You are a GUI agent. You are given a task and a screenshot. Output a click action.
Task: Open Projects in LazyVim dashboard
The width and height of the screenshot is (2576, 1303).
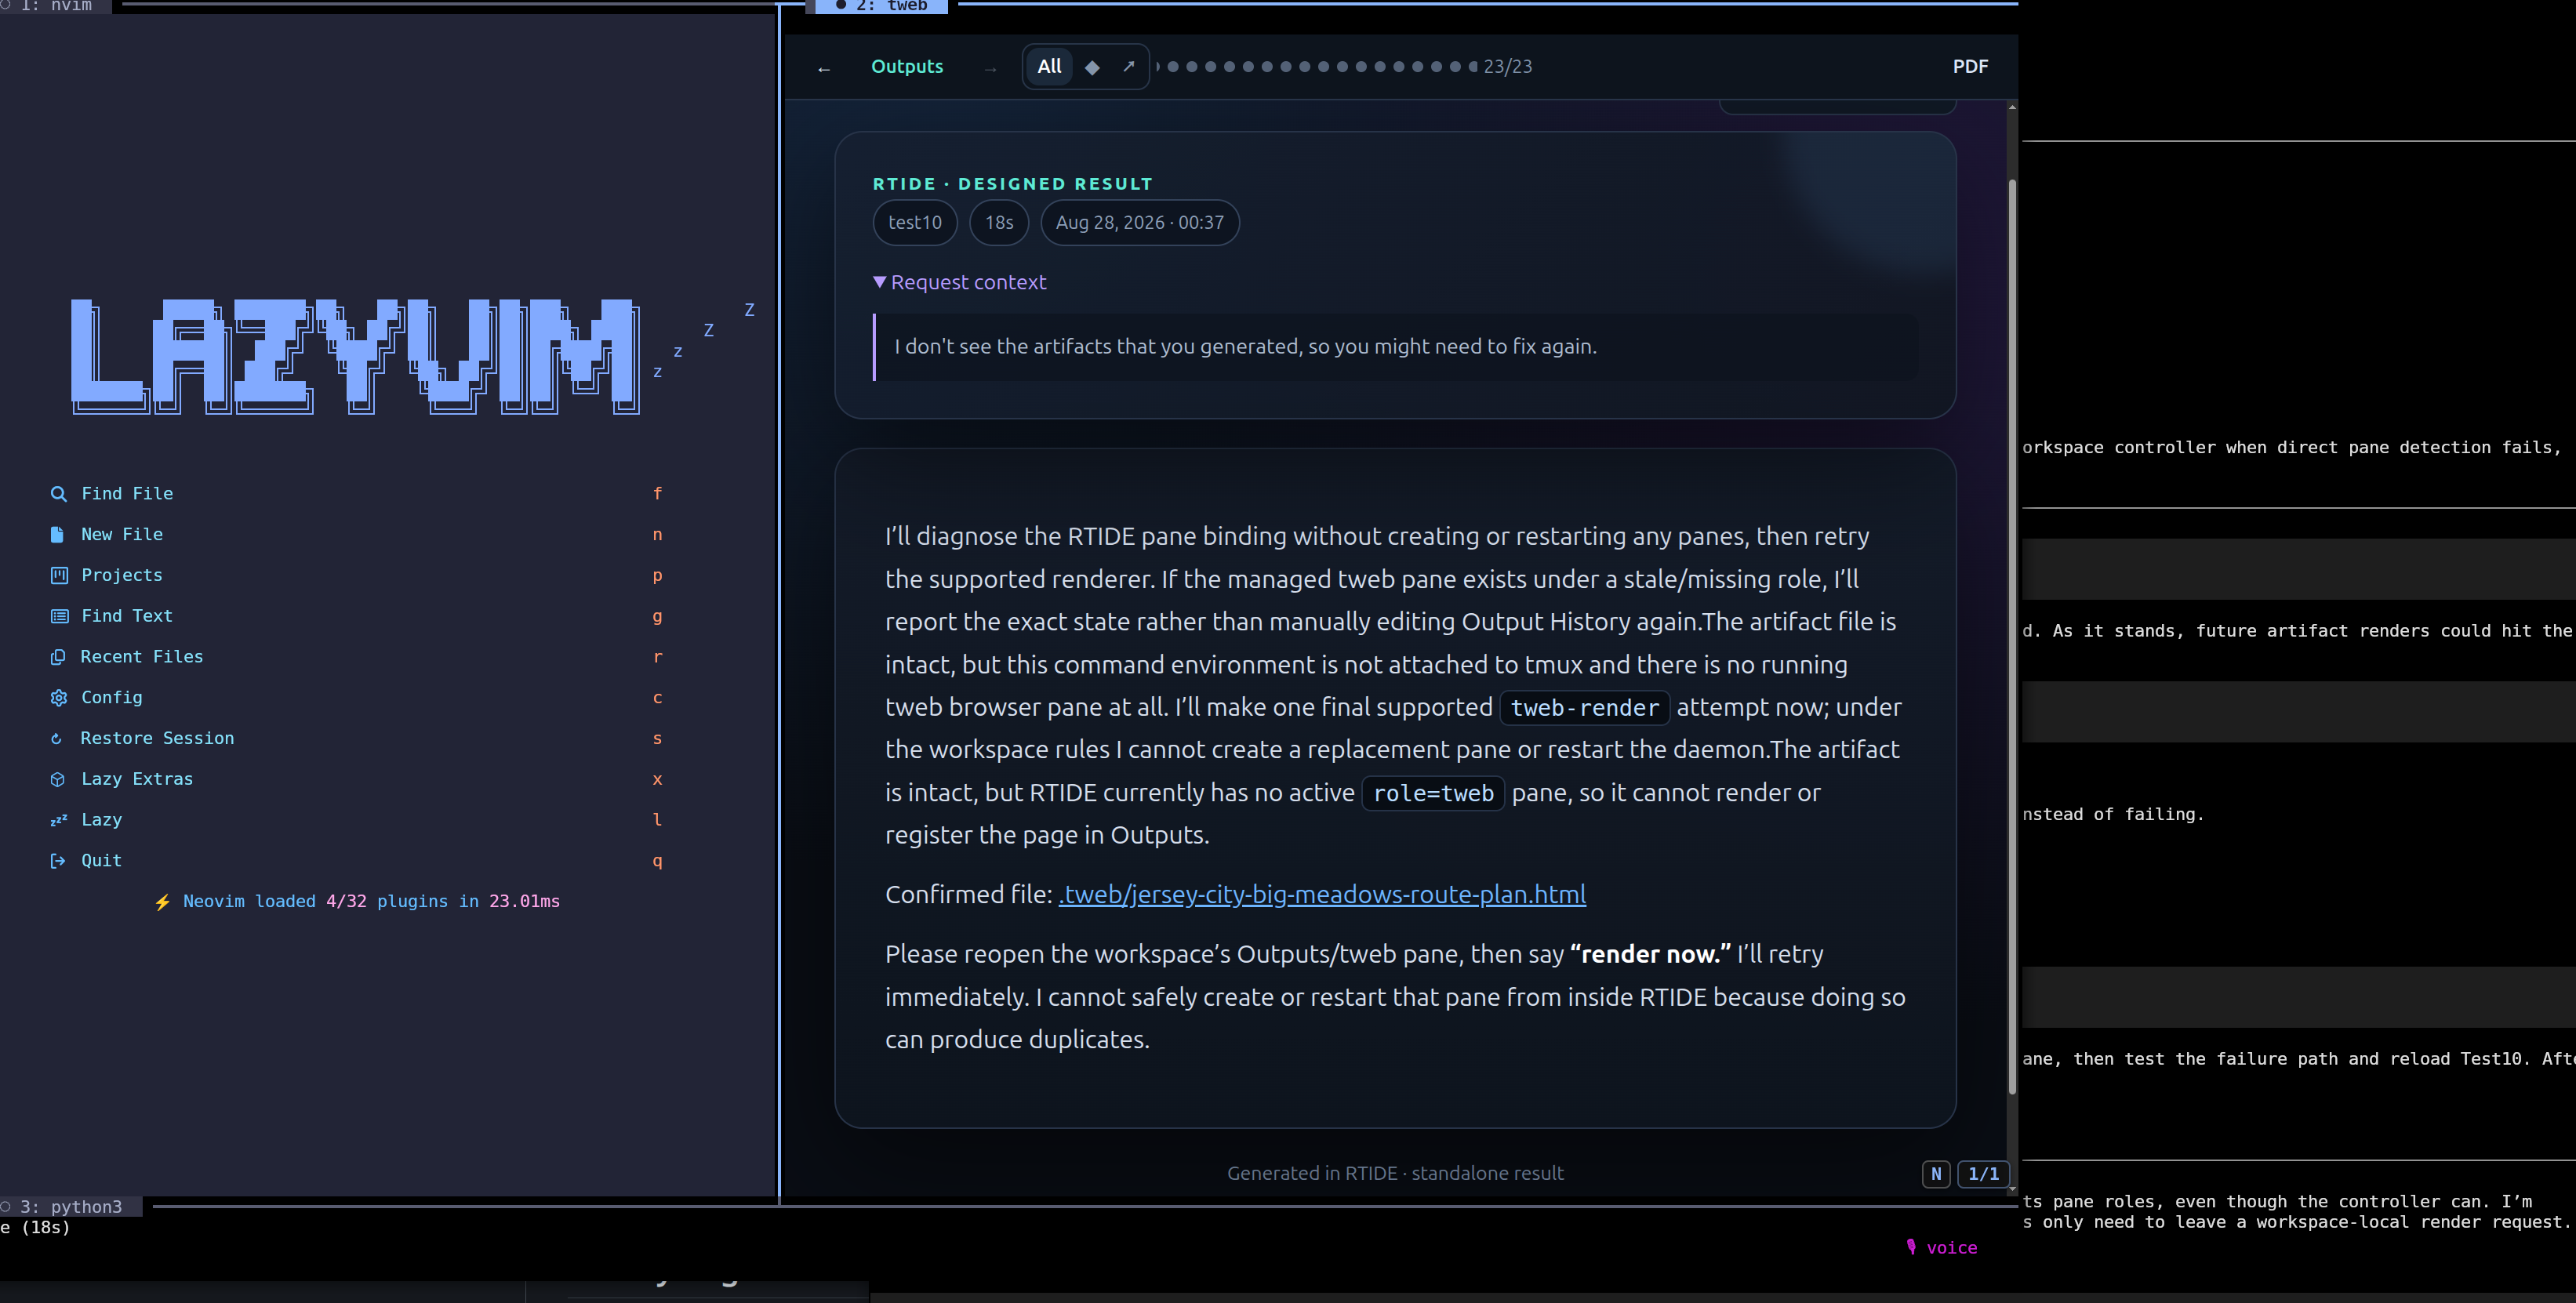(356, 575)
